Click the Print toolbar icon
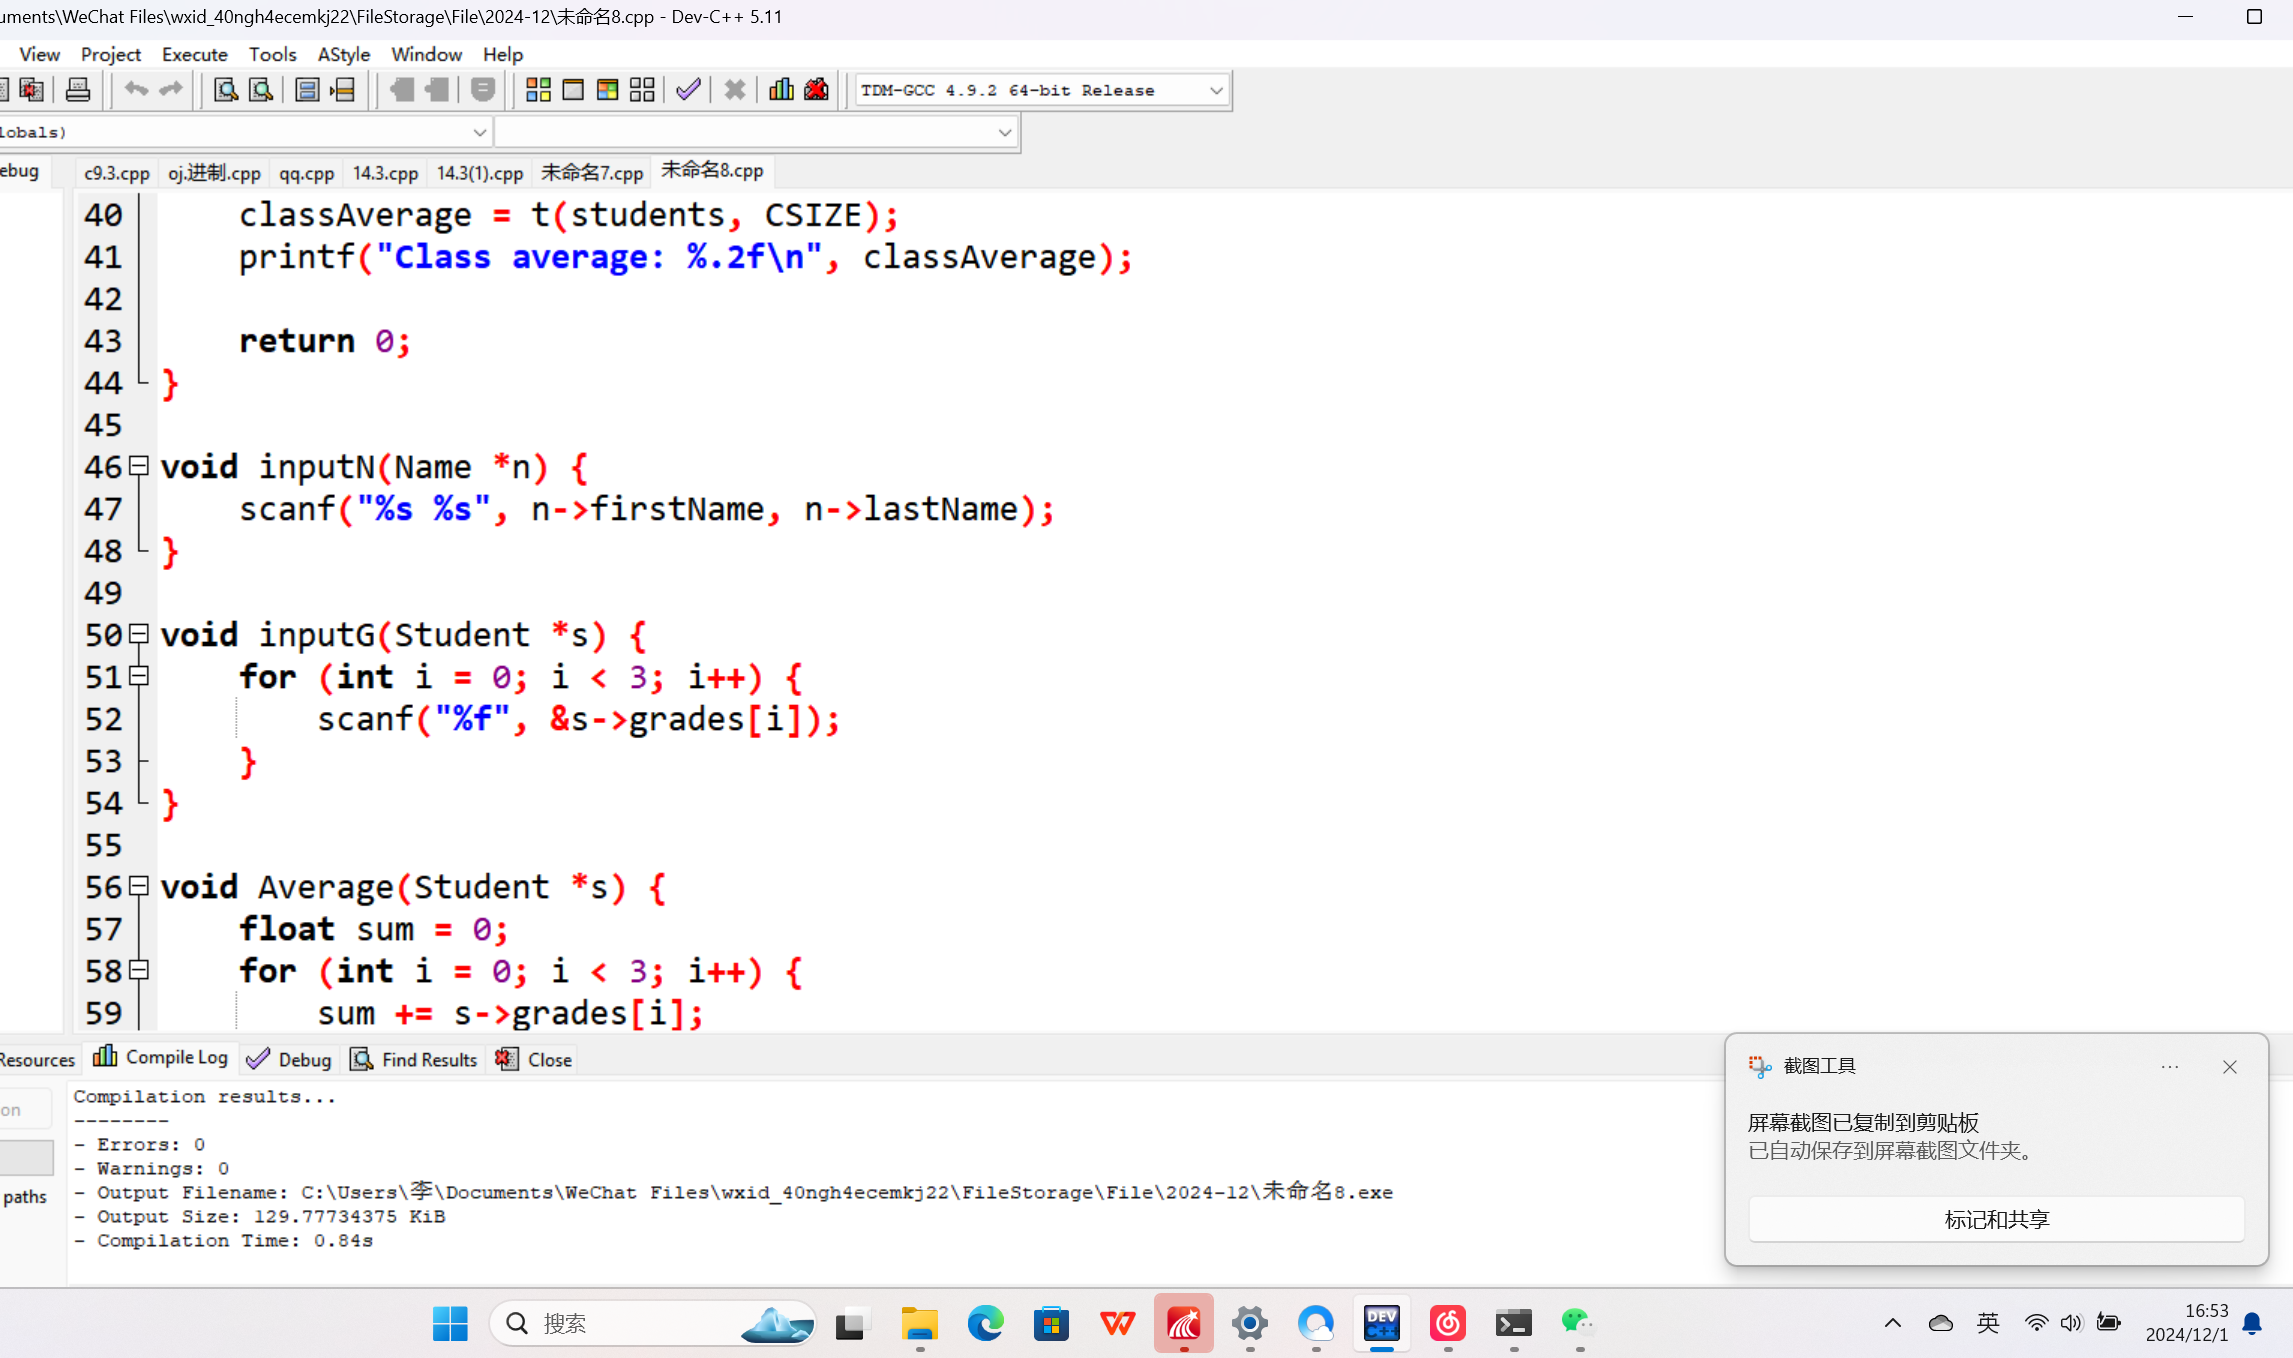 (78, 90)
